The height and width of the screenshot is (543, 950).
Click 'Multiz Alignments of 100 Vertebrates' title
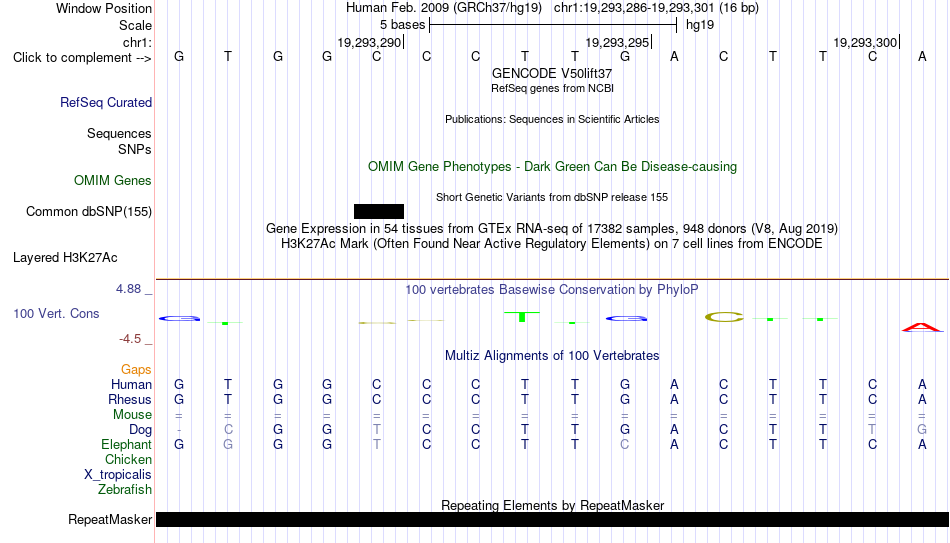click(x=552, y=356)
